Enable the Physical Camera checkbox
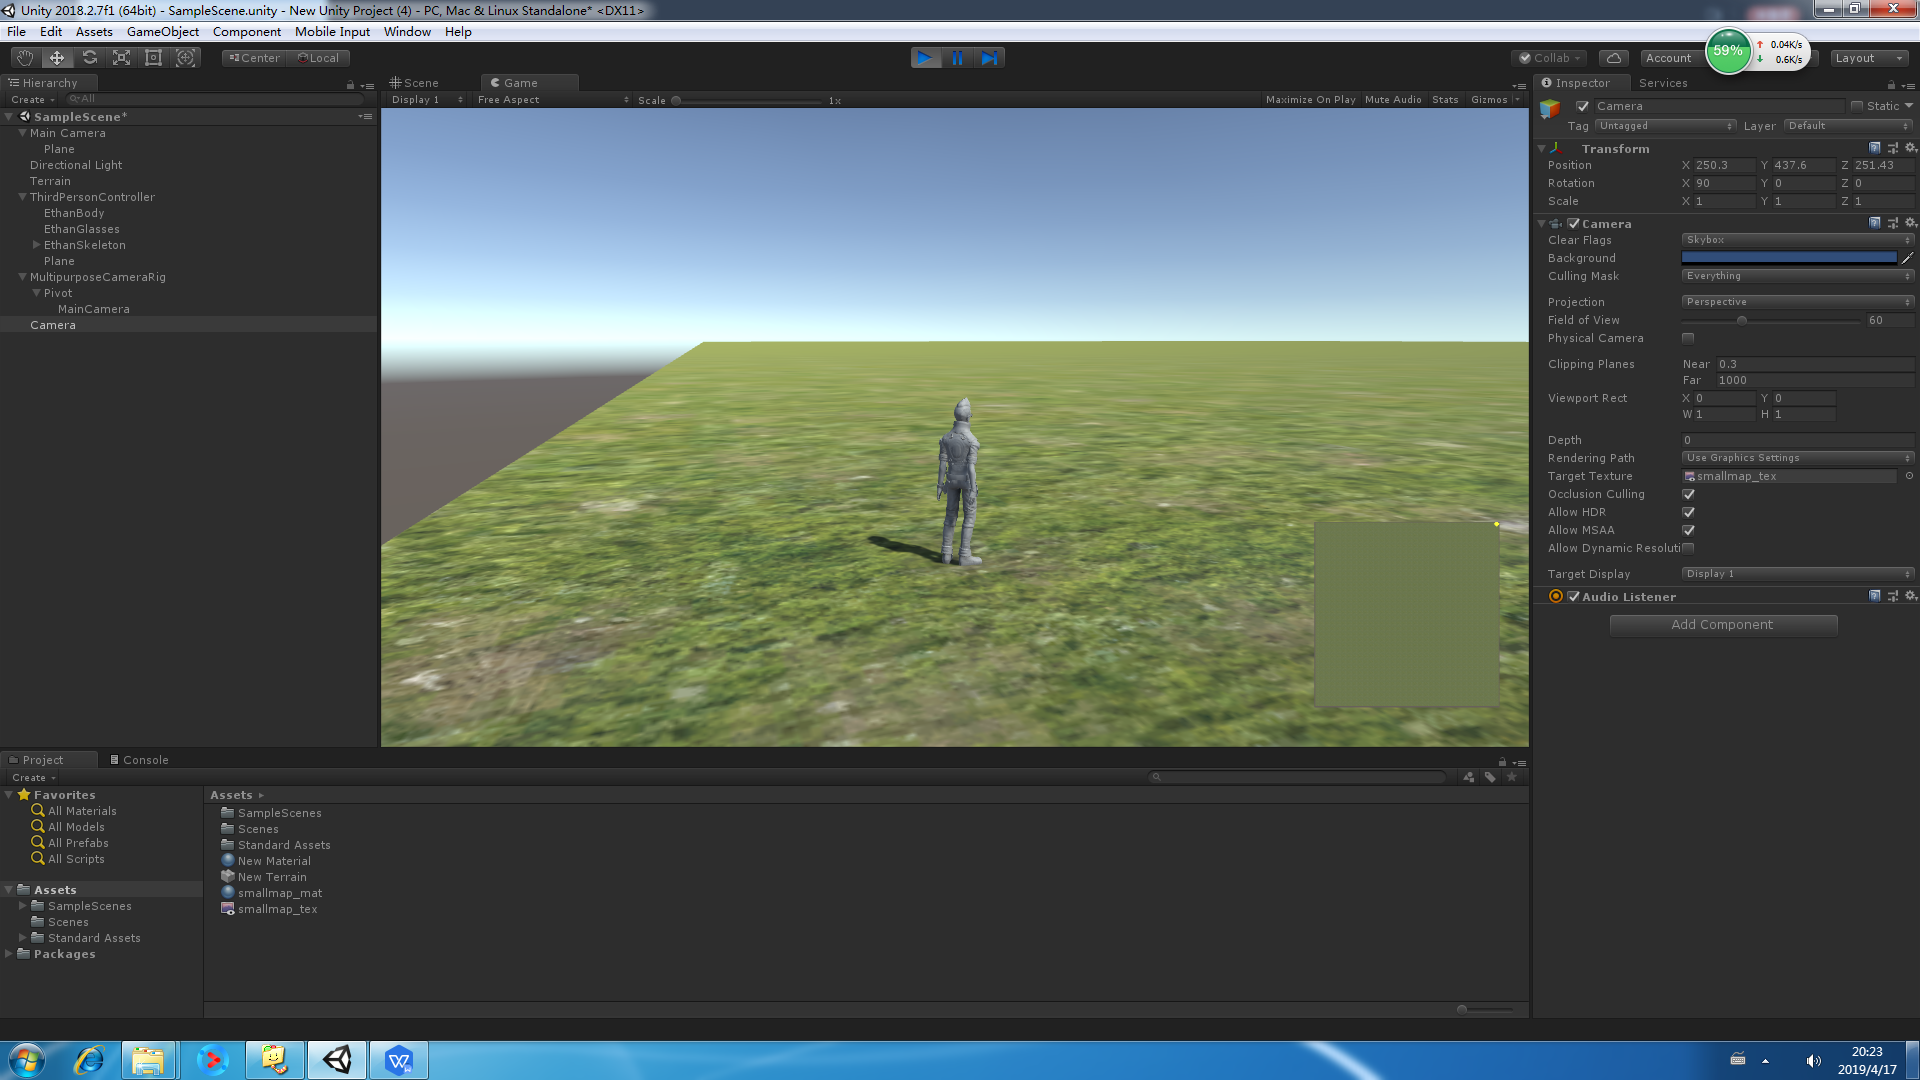1920x1080 pixels. coord(1688,338)
